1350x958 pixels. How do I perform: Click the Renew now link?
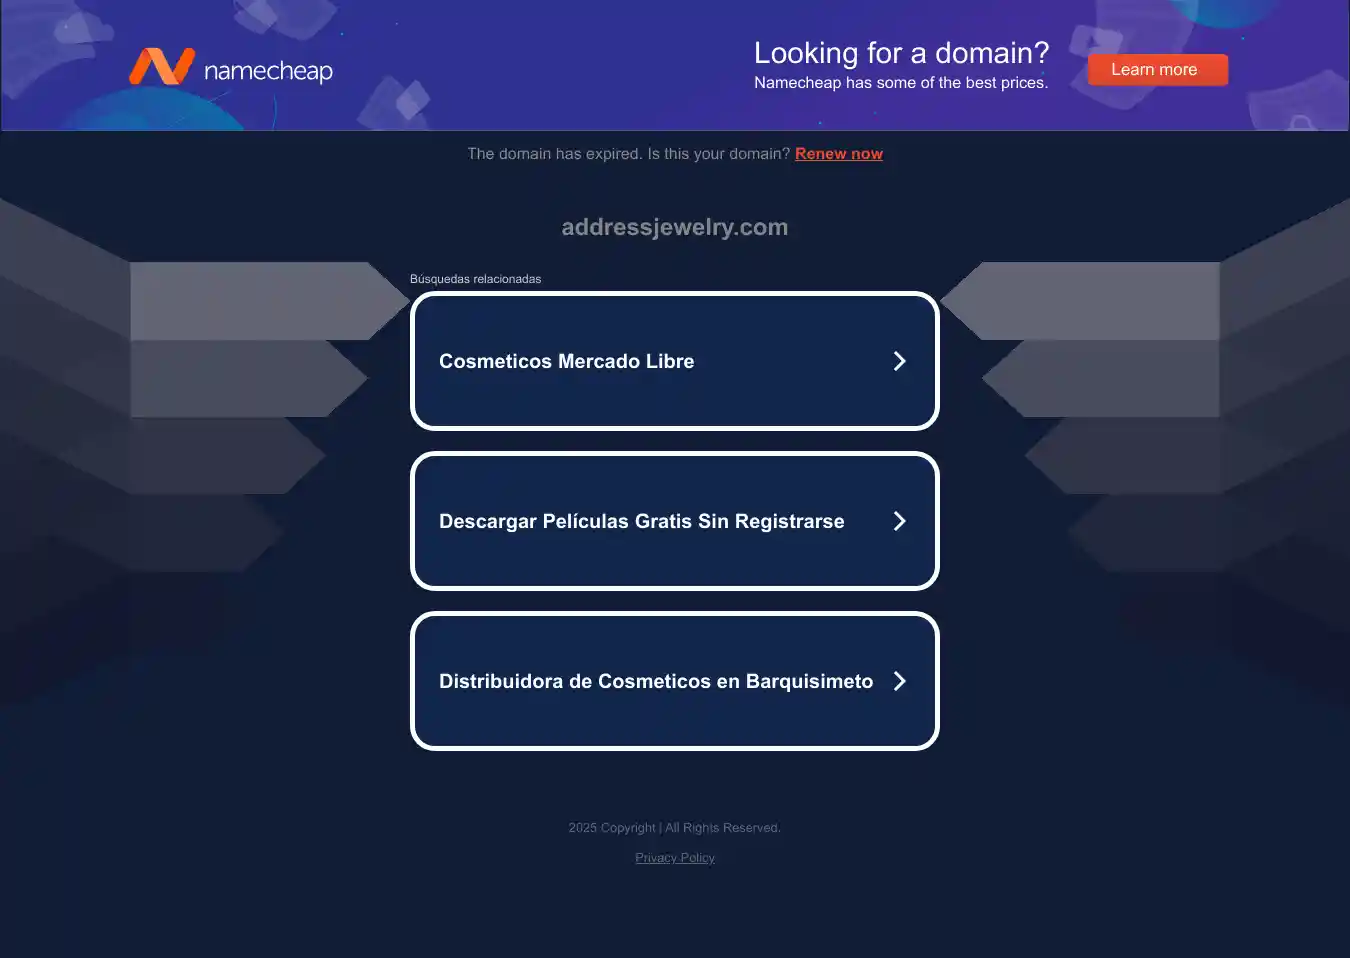coord(838,154)
